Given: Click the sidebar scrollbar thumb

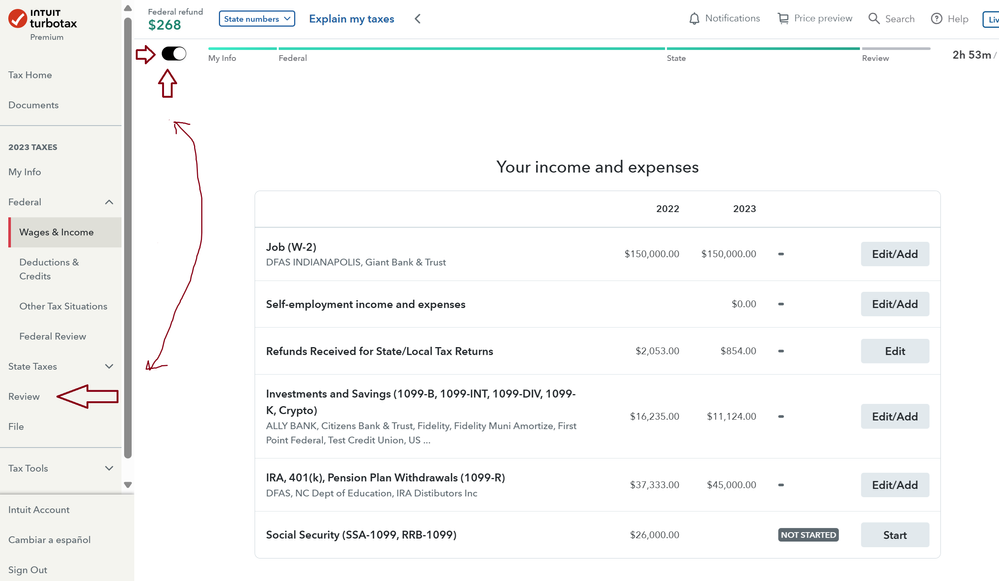Looking at the screenshot, I should pyautogui.click(x=127, y=237).
